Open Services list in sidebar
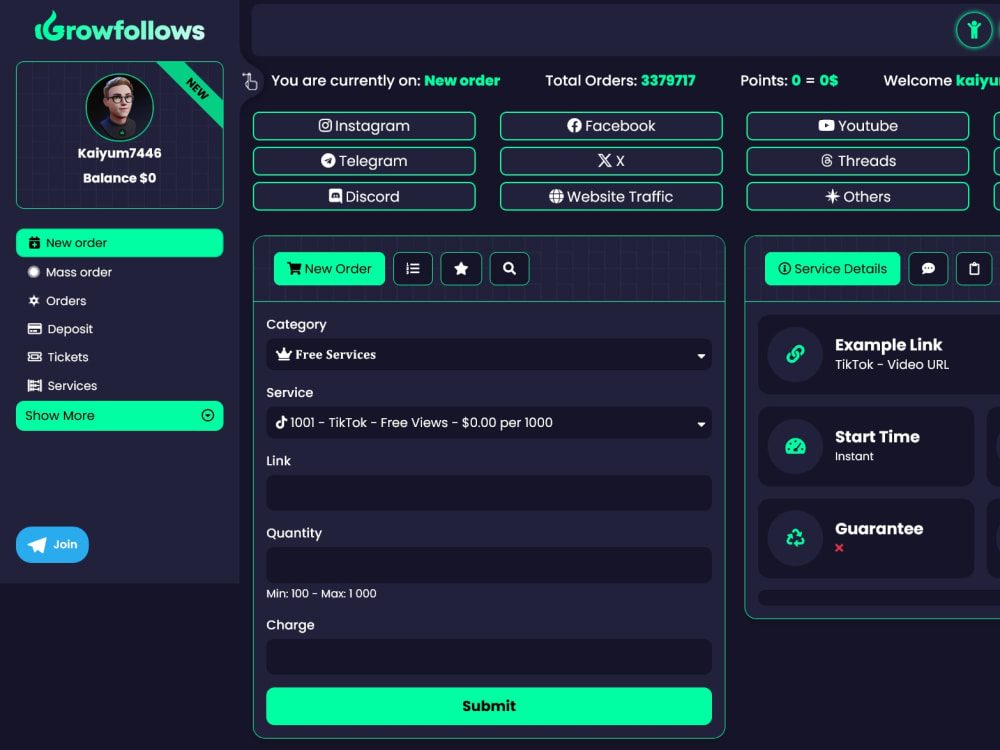The height and width of the screenshot is (750, 1000). pyautogui.click(x=62, y=386)
